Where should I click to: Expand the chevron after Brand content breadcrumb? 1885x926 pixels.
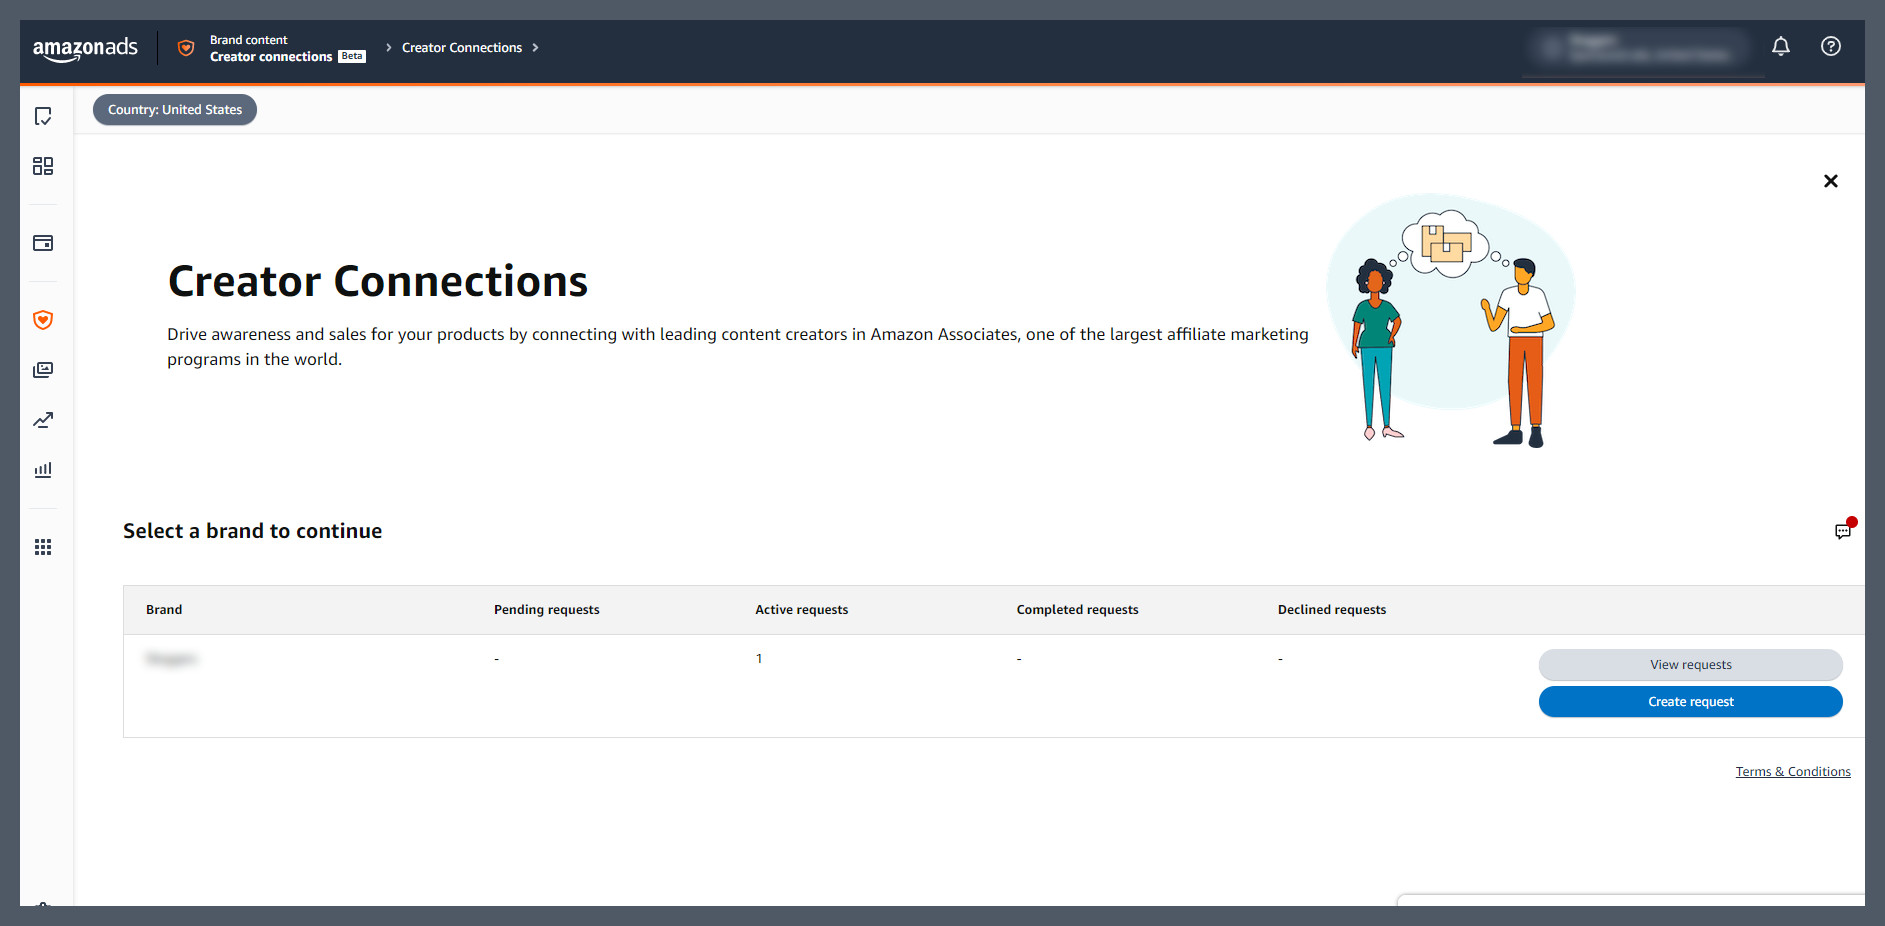[387, 47]
